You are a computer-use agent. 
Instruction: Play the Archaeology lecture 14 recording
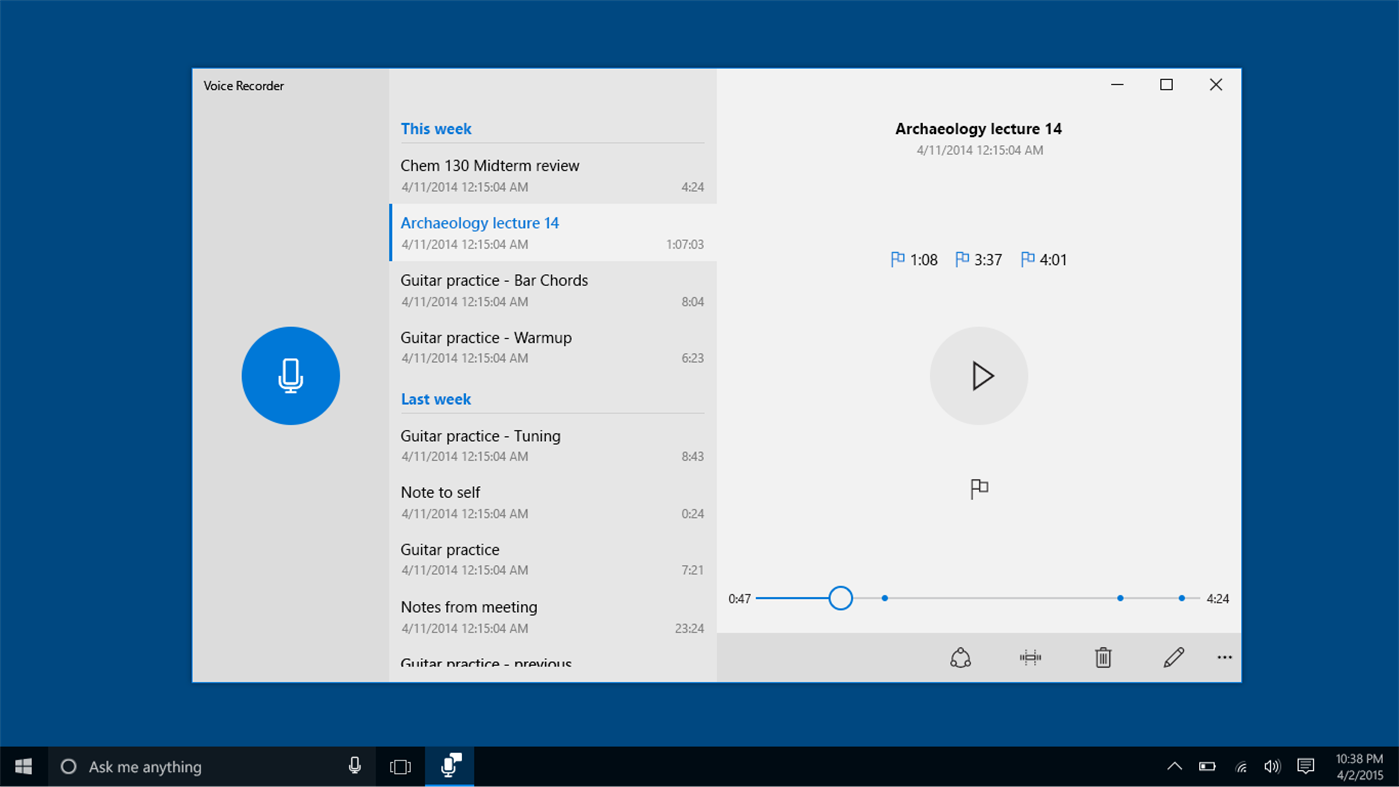tap(978, 375)
